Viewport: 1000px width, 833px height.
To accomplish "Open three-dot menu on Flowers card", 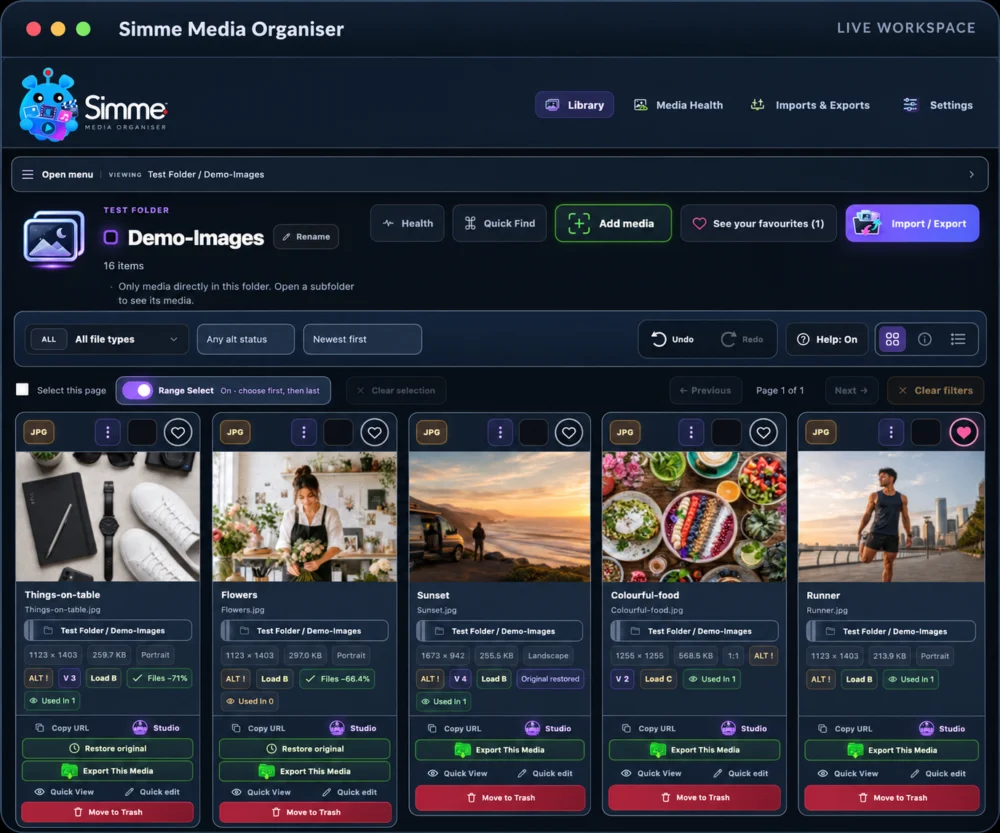I will click(304, 432).
